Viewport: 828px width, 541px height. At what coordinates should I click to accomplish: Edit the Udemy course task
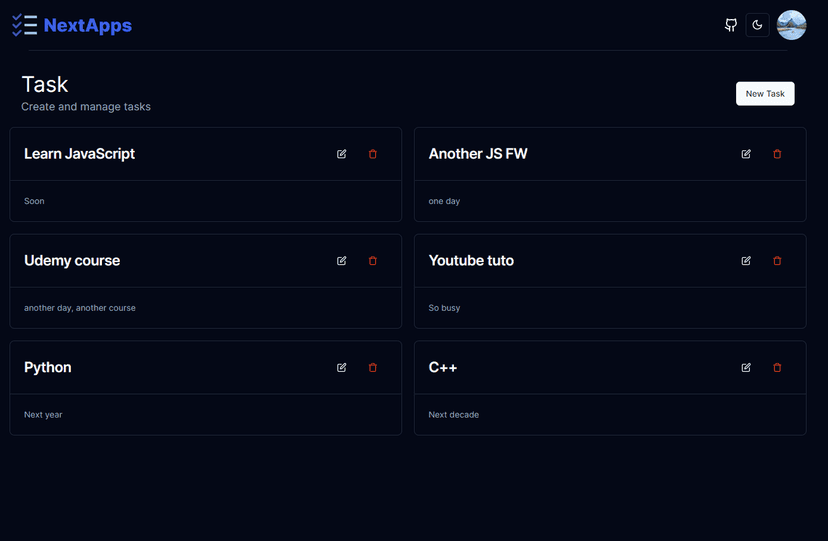[x=342, y=260]
